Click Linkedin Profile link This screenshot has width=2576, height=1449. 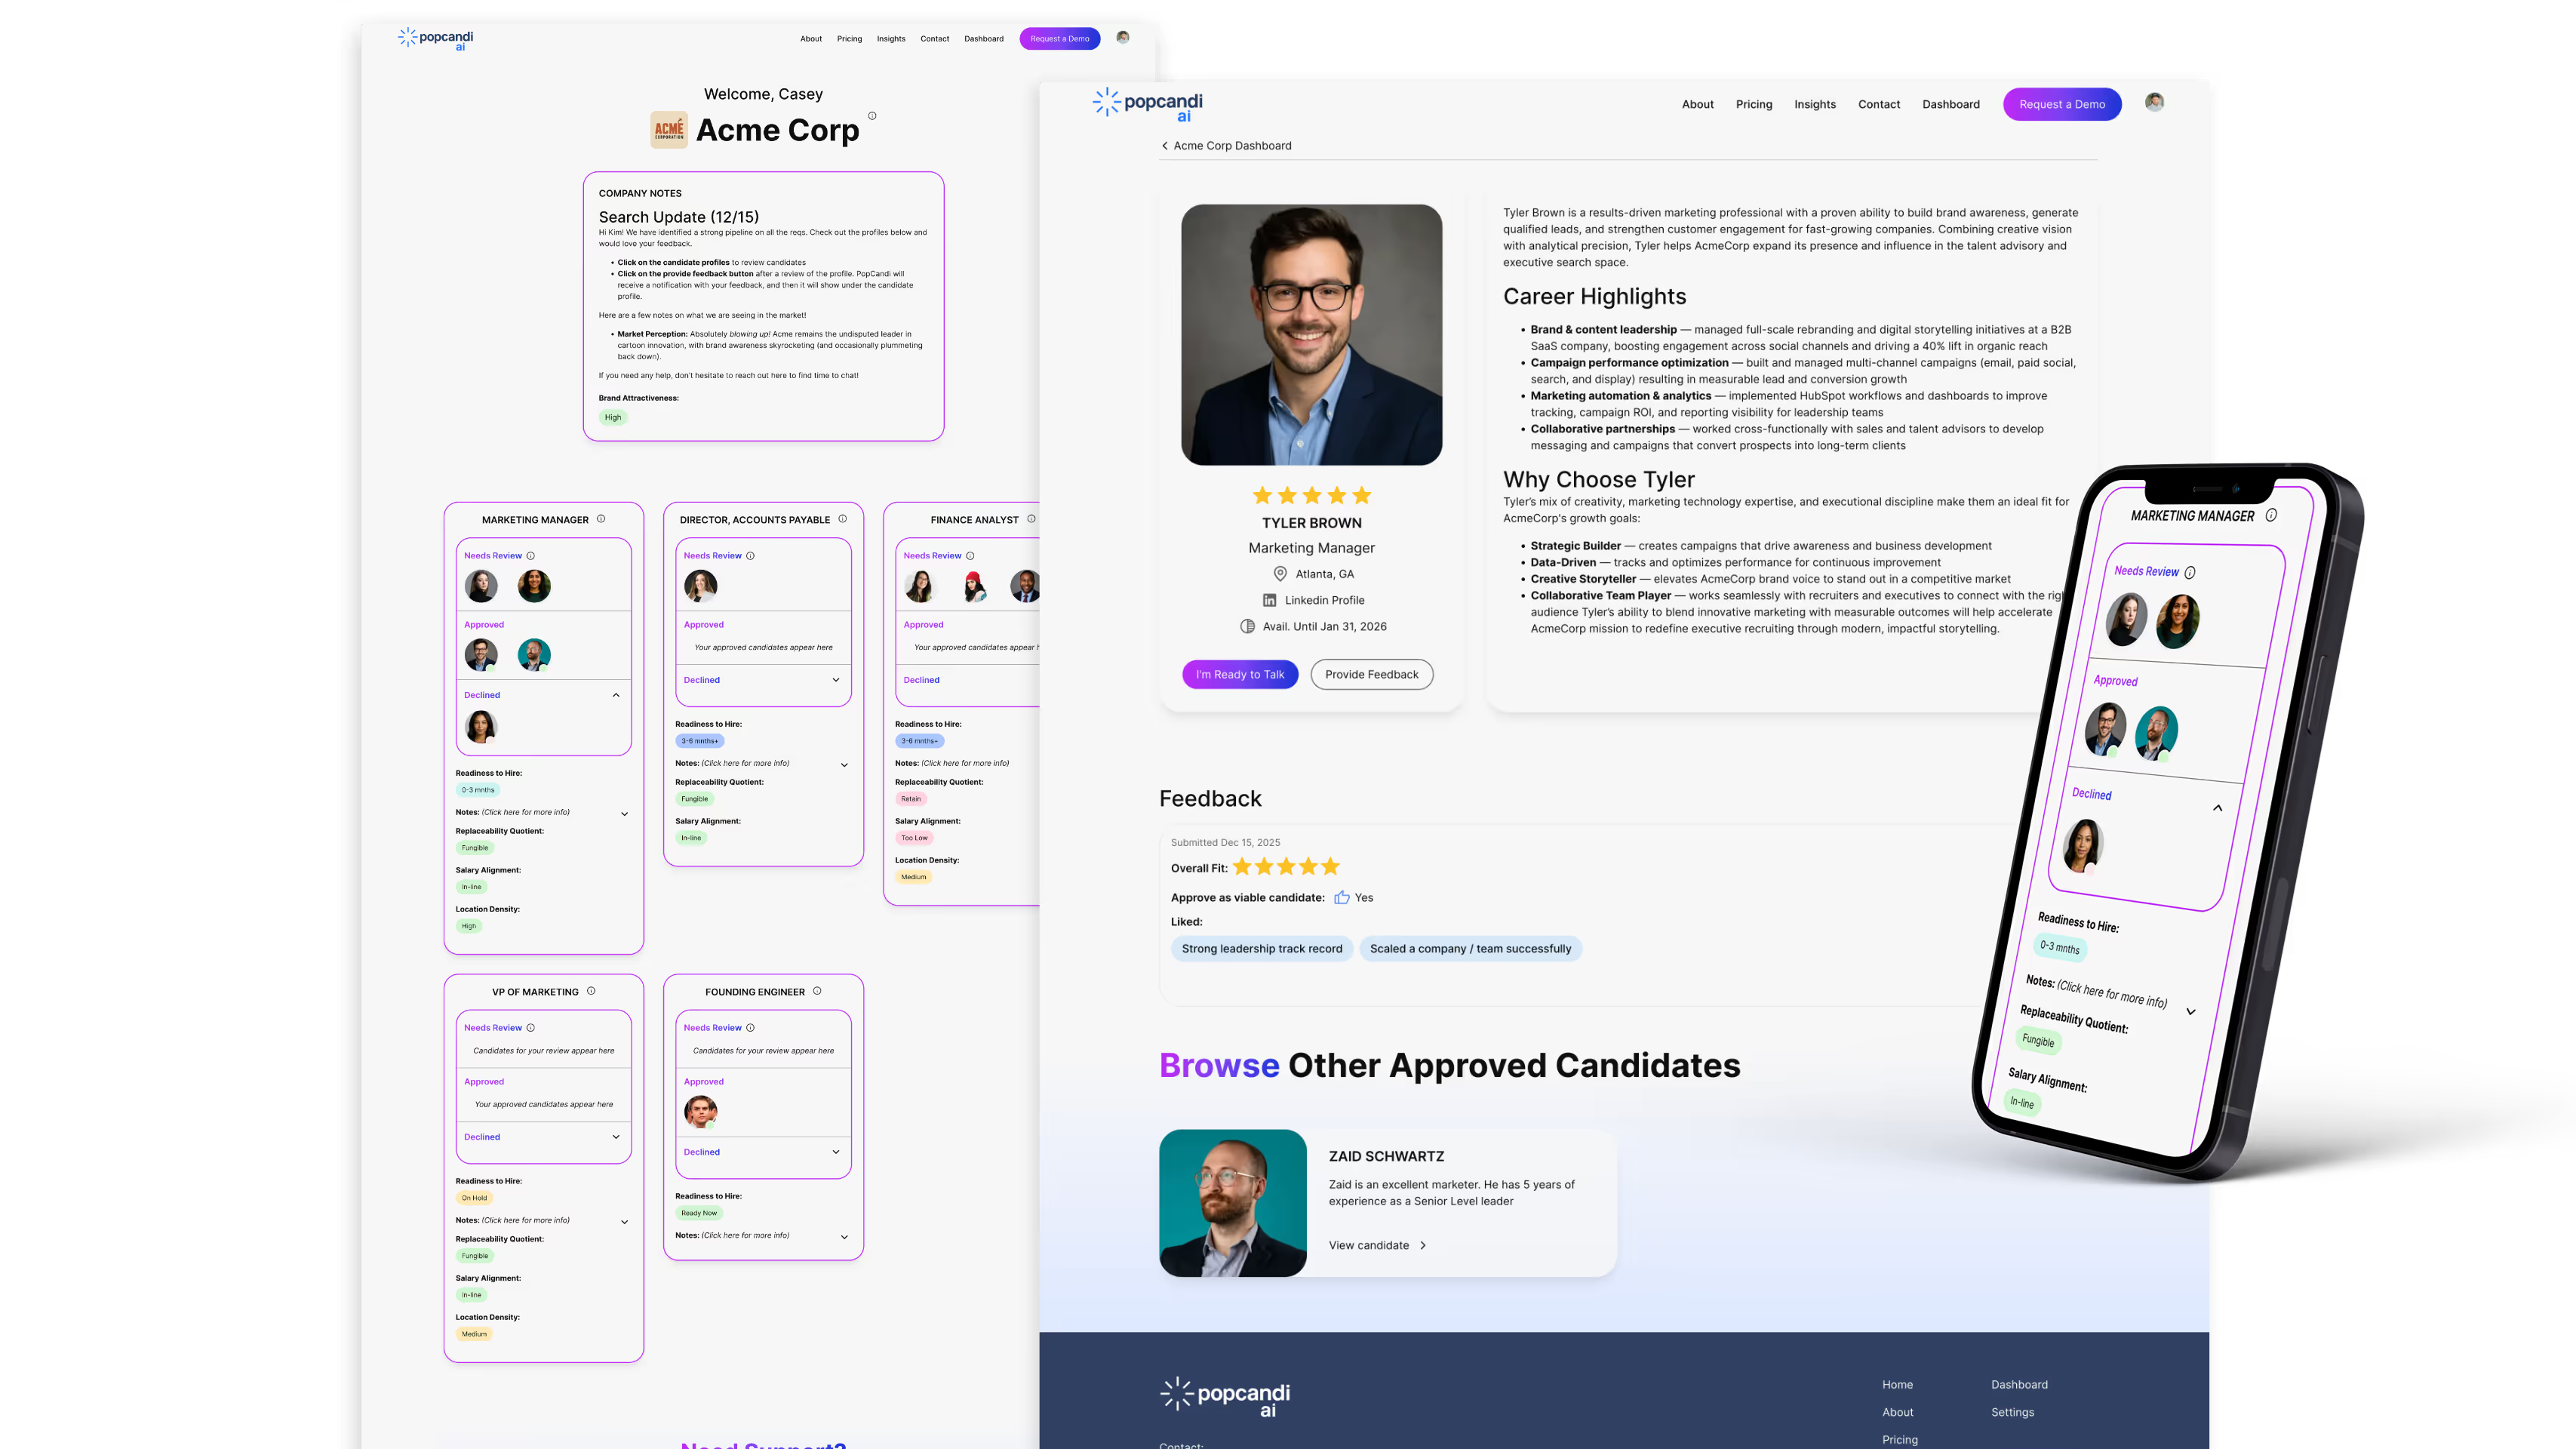(1324, 600)
